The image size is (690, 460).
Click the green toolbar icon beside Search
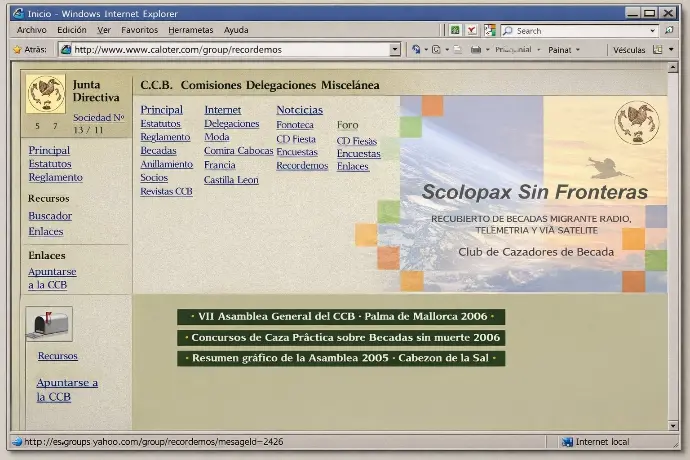[455, 30]
